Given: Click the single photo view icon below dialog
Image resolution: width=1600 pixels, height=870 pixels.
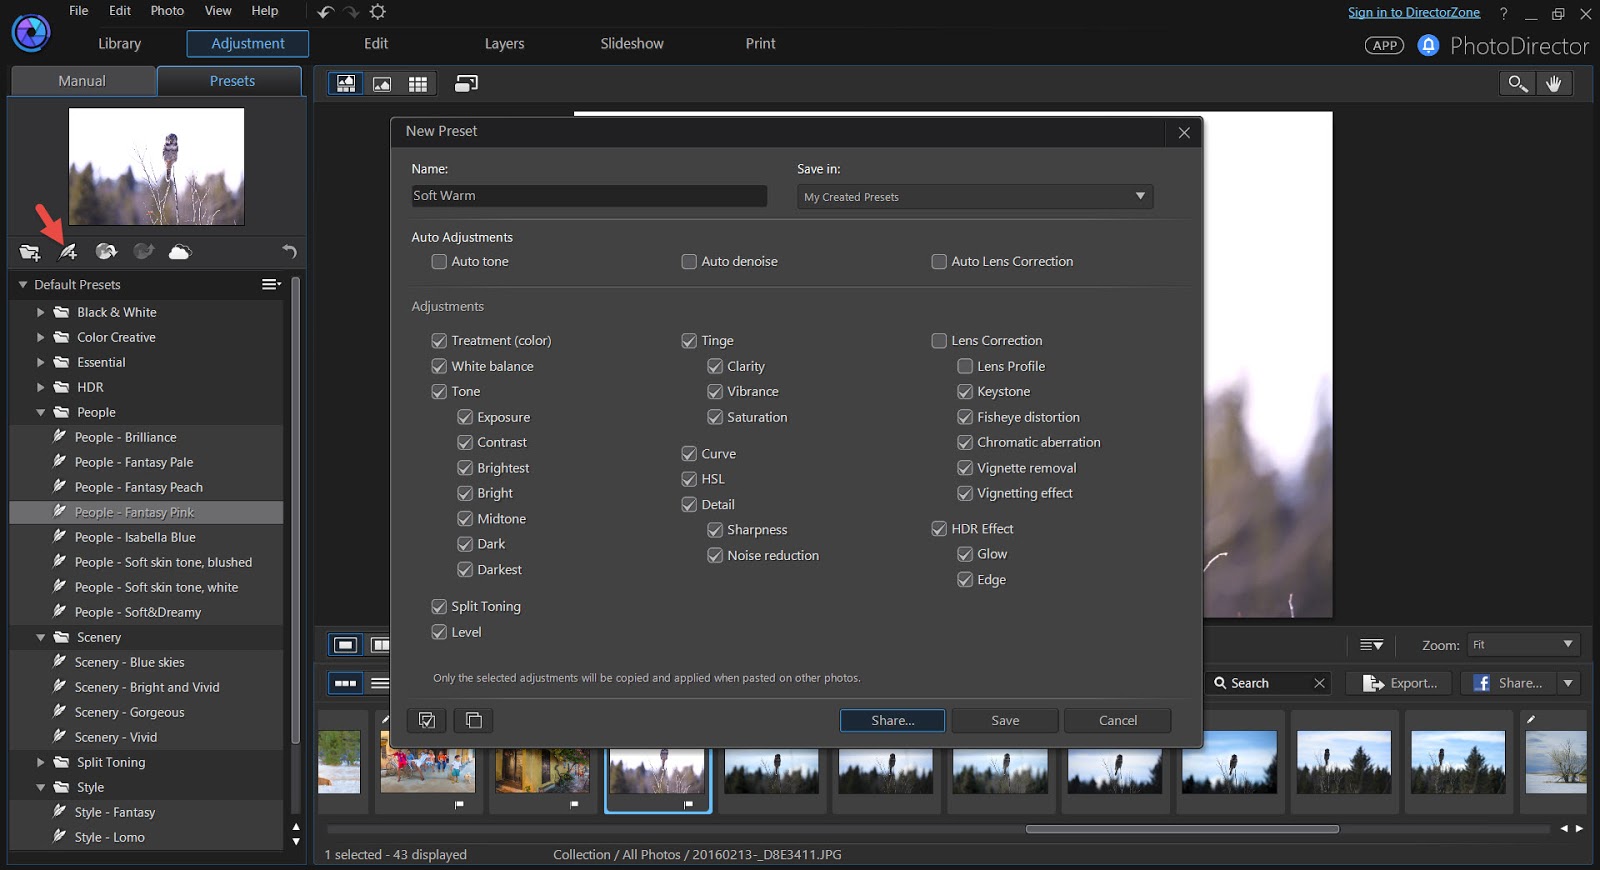Looking at the screenshot, I should (x=345, y=645).
